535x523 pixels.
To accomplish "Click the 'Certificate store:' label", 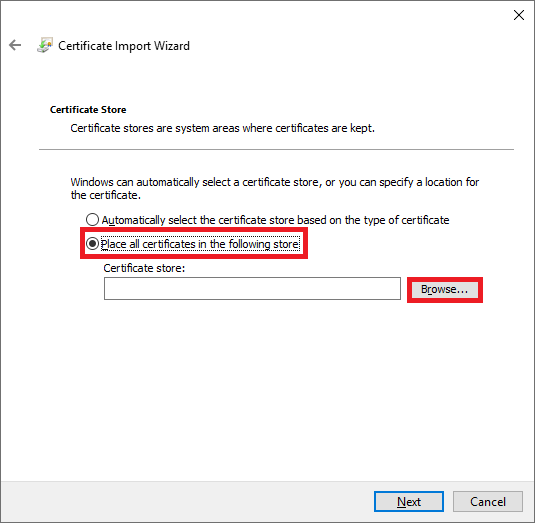I will (x=144, y=268).
